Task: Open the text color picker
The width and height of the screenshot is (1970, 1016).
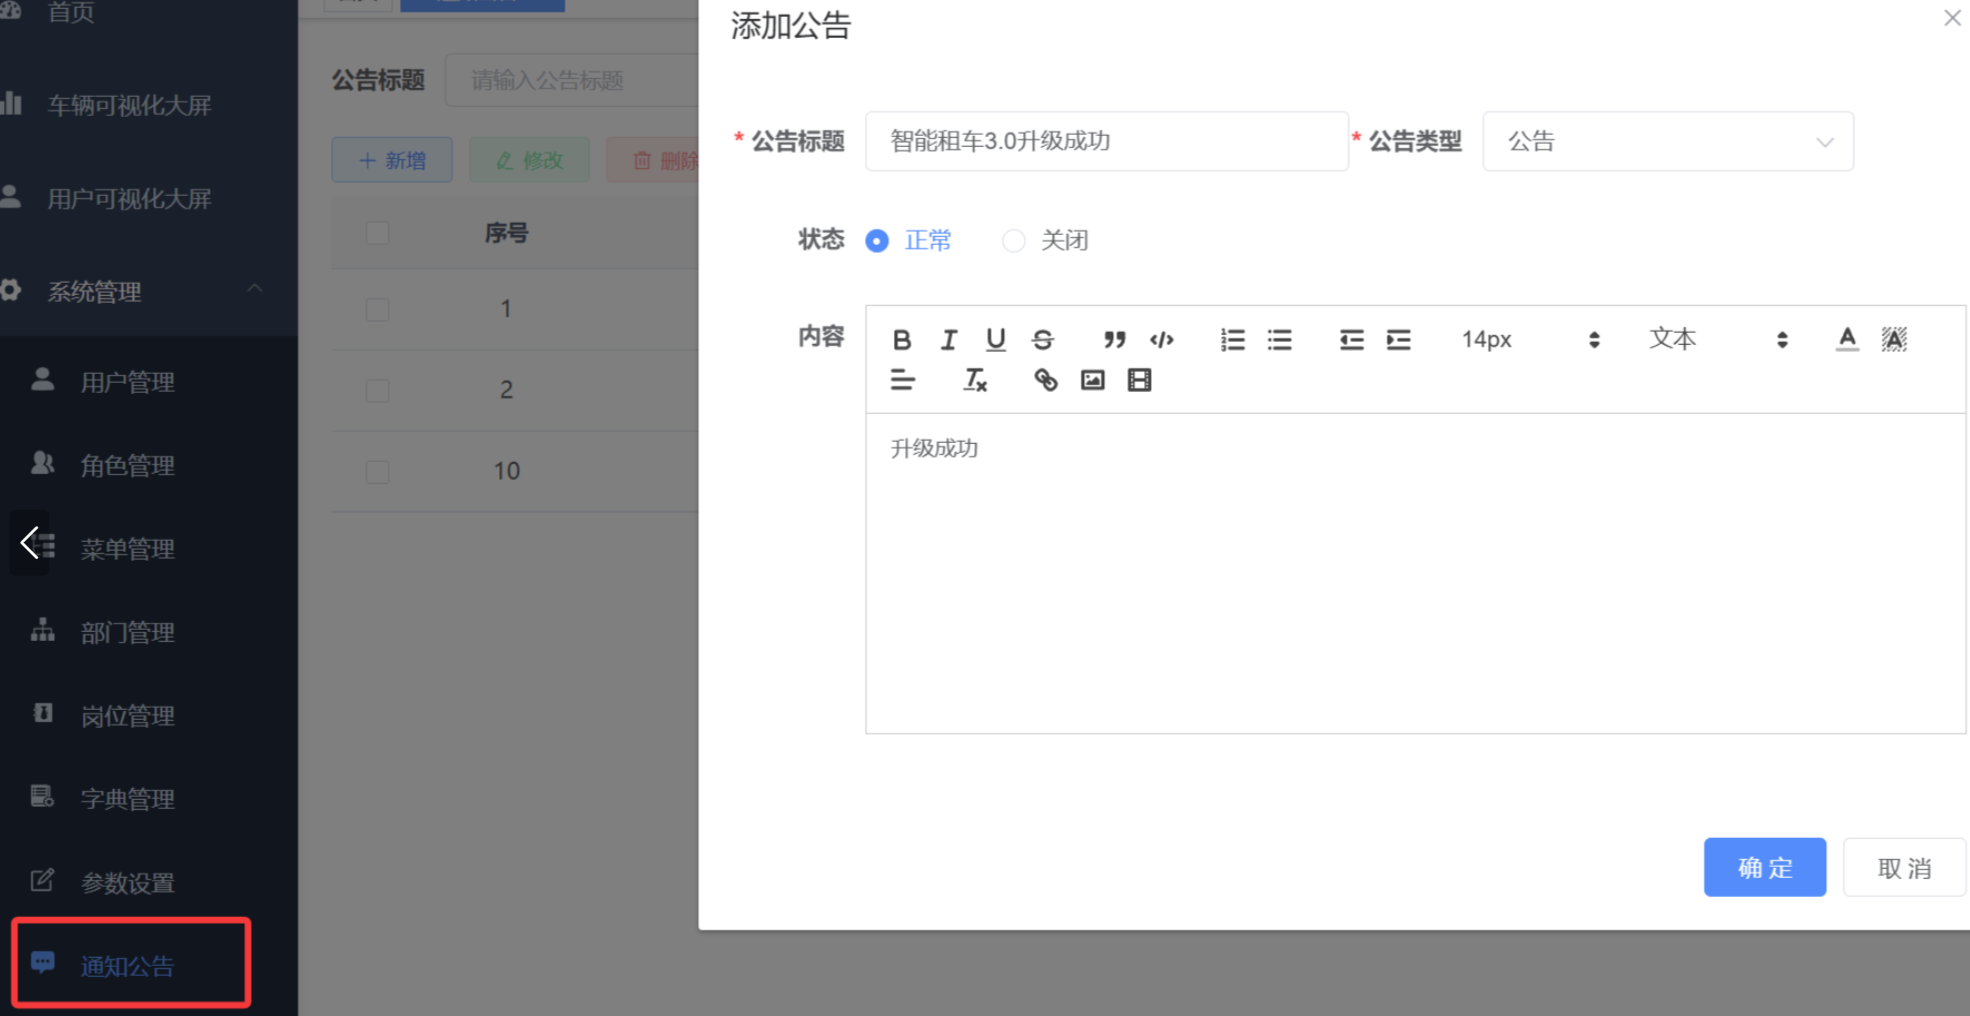Action: coord(1847,340)
